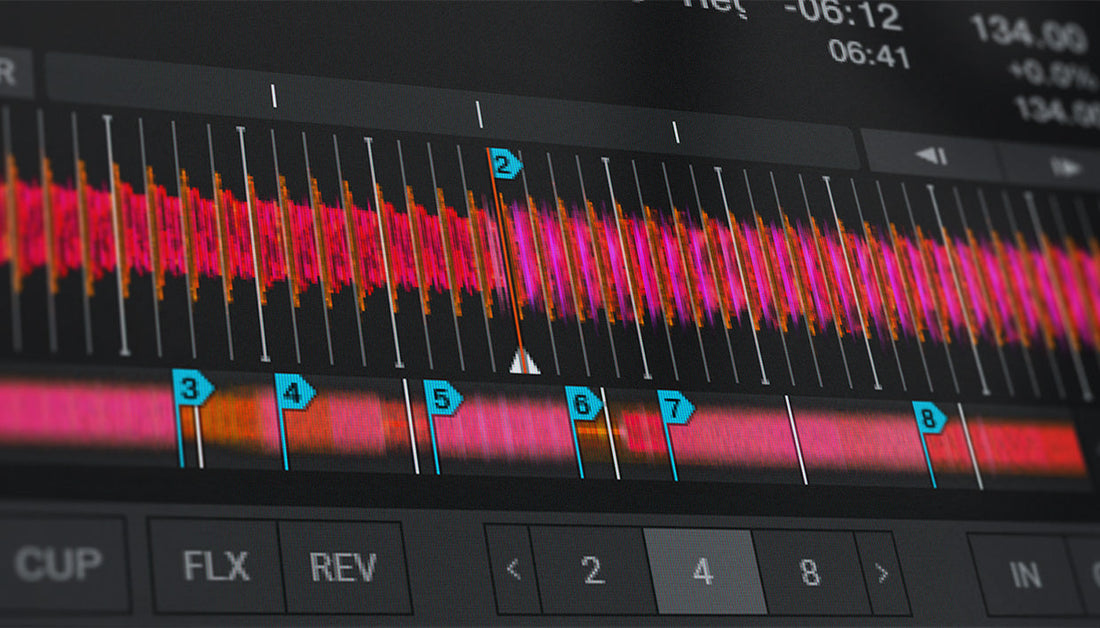Jump to cue marker 6 in overview

[x=584, y=404]
